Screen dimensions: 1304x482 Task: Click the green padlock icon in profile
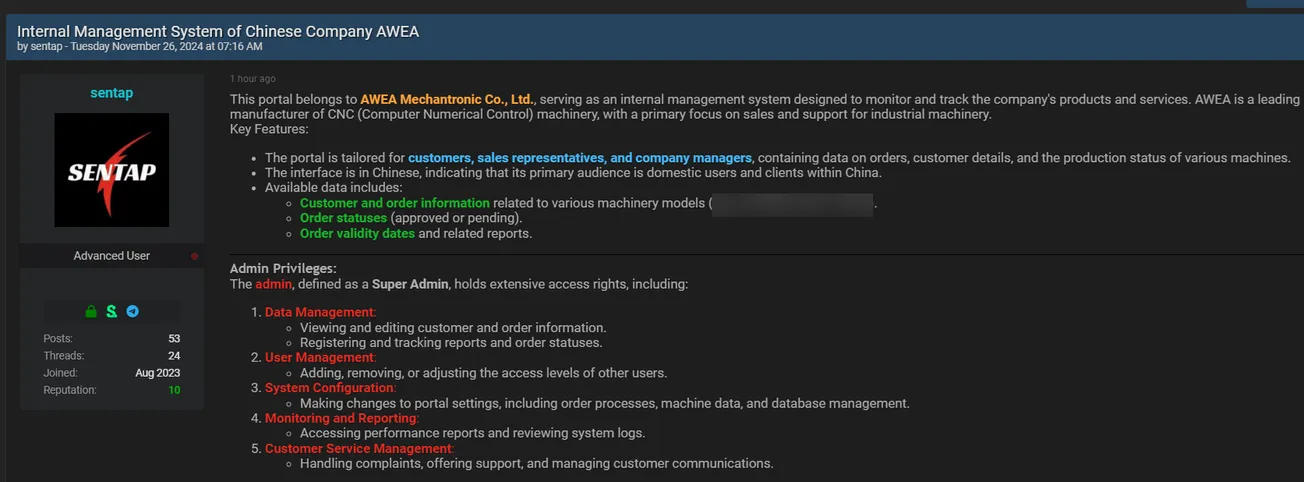91,311
